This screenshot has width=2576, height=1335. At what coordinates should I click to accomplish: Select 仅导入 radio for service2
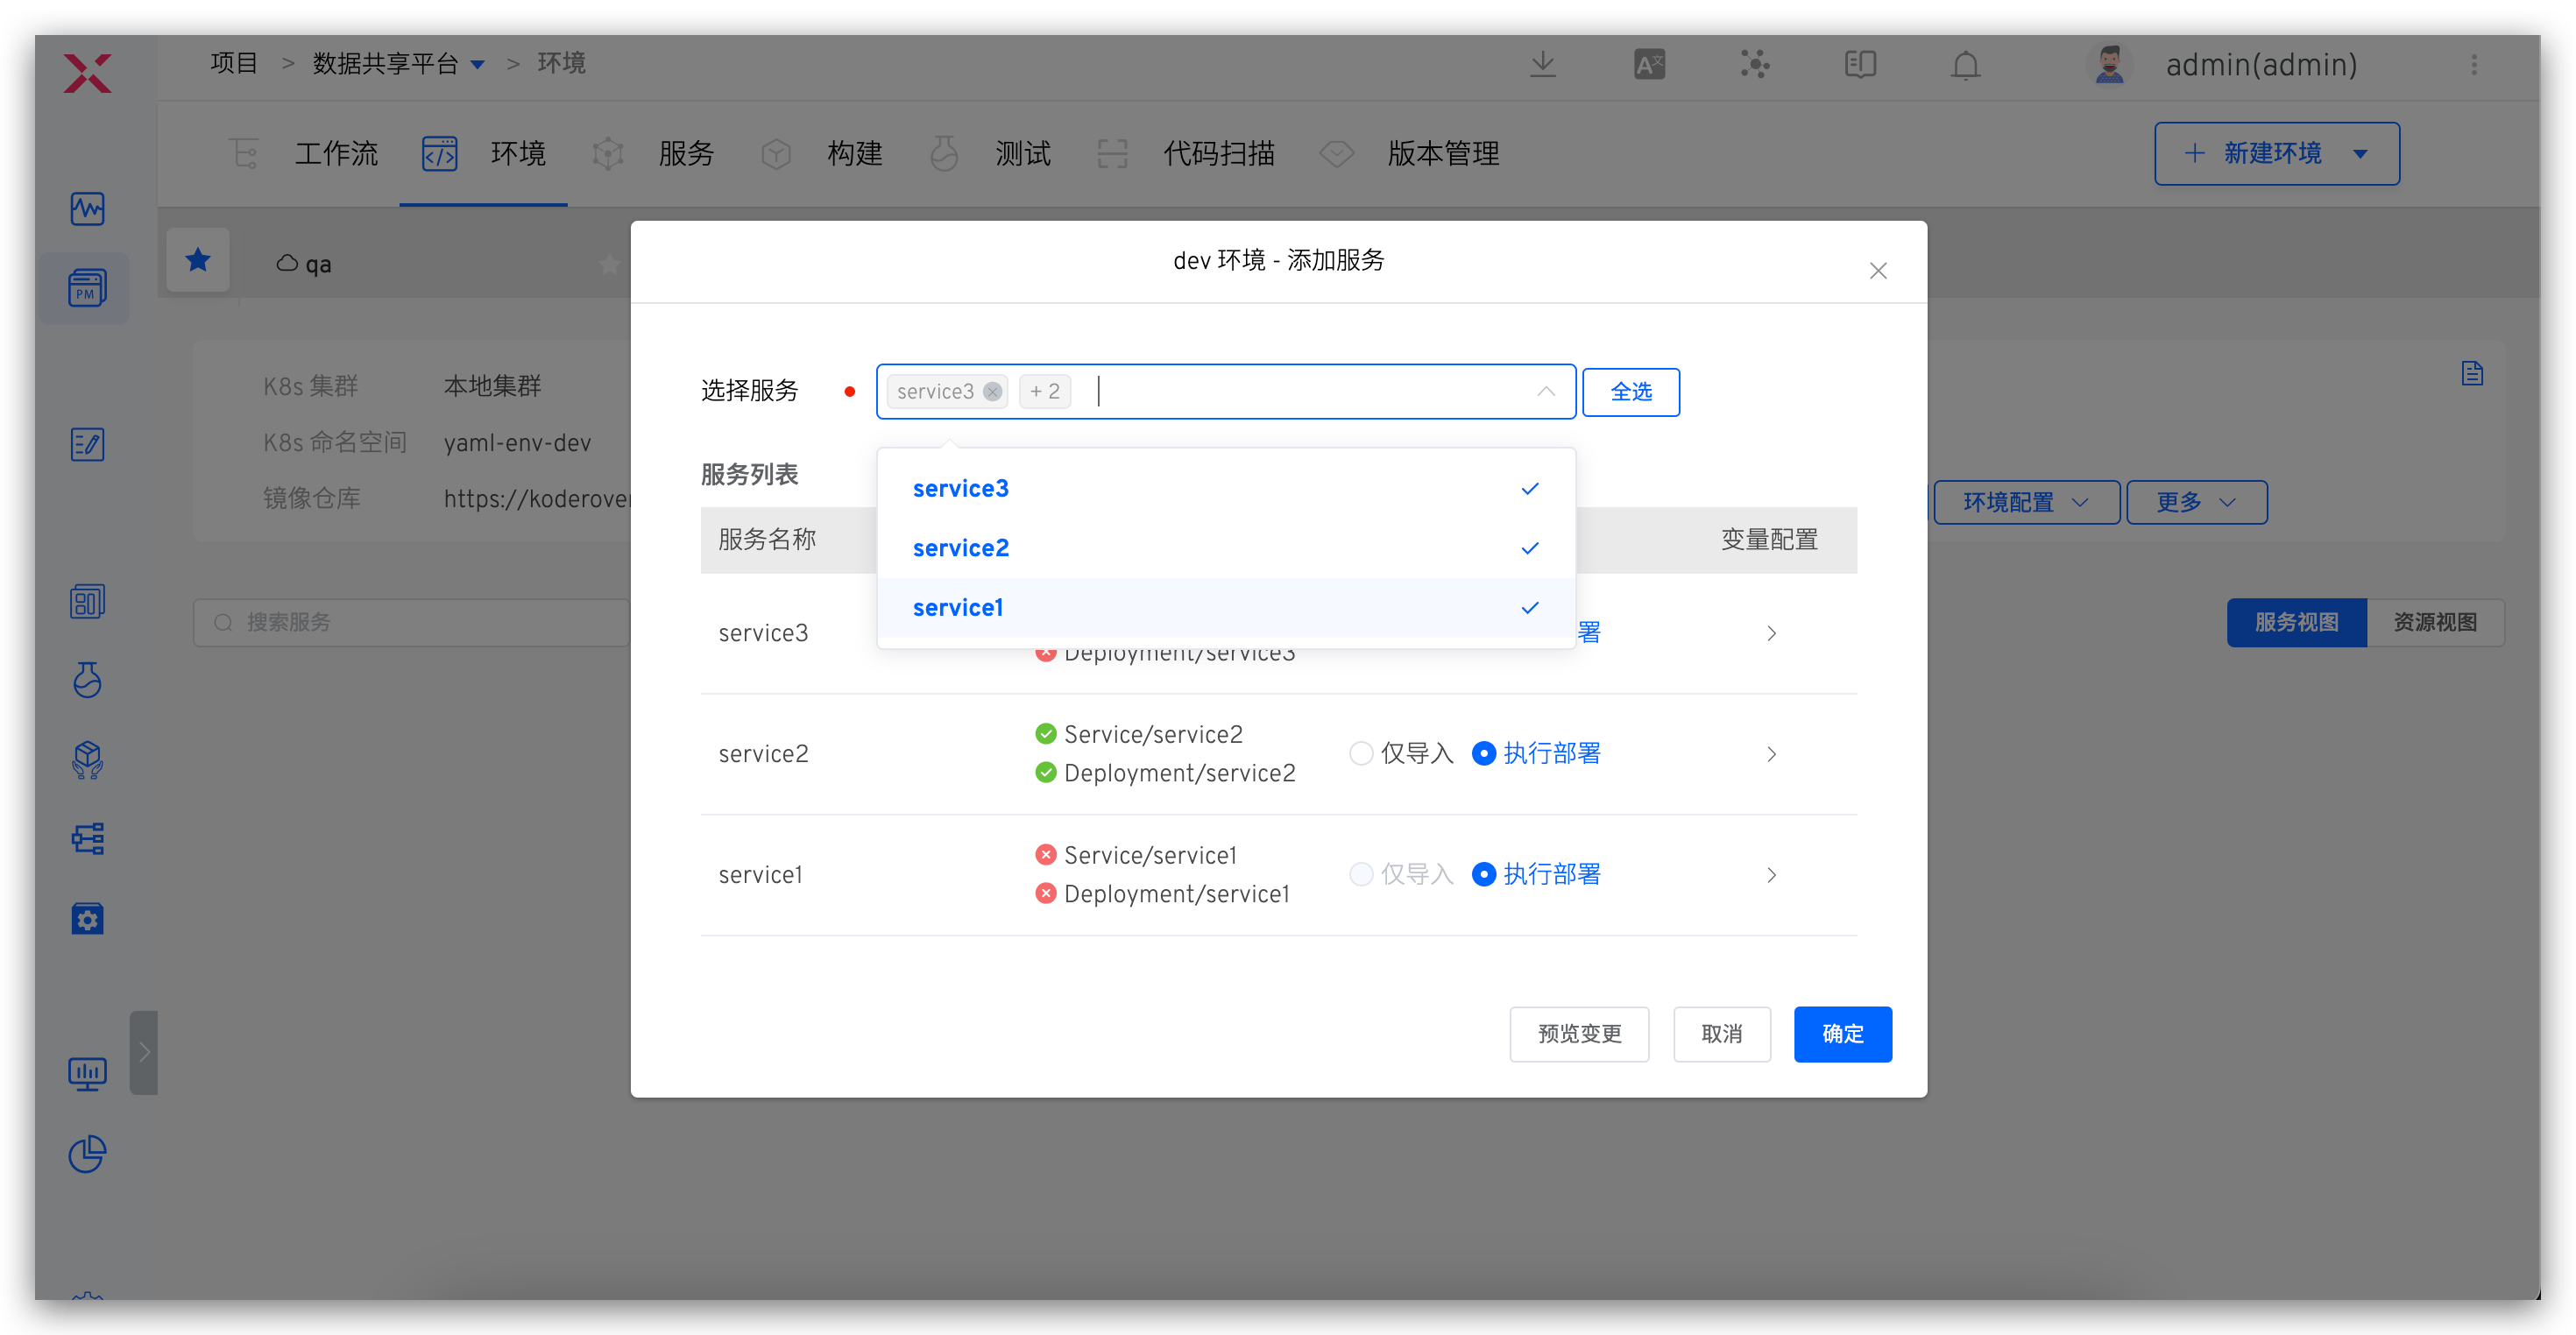click(1399, 754)
